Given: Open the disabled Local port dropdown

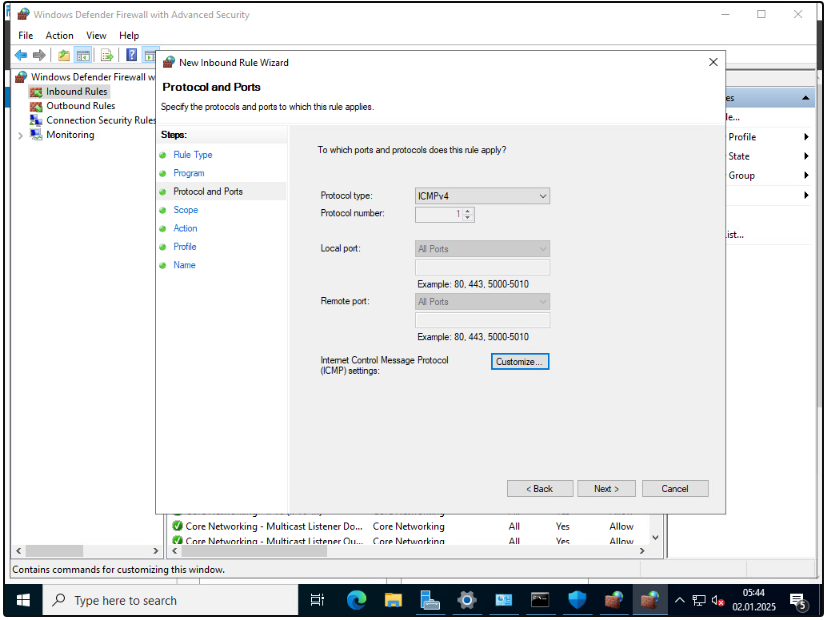Looking at the screenshot, I should (482, 249).
